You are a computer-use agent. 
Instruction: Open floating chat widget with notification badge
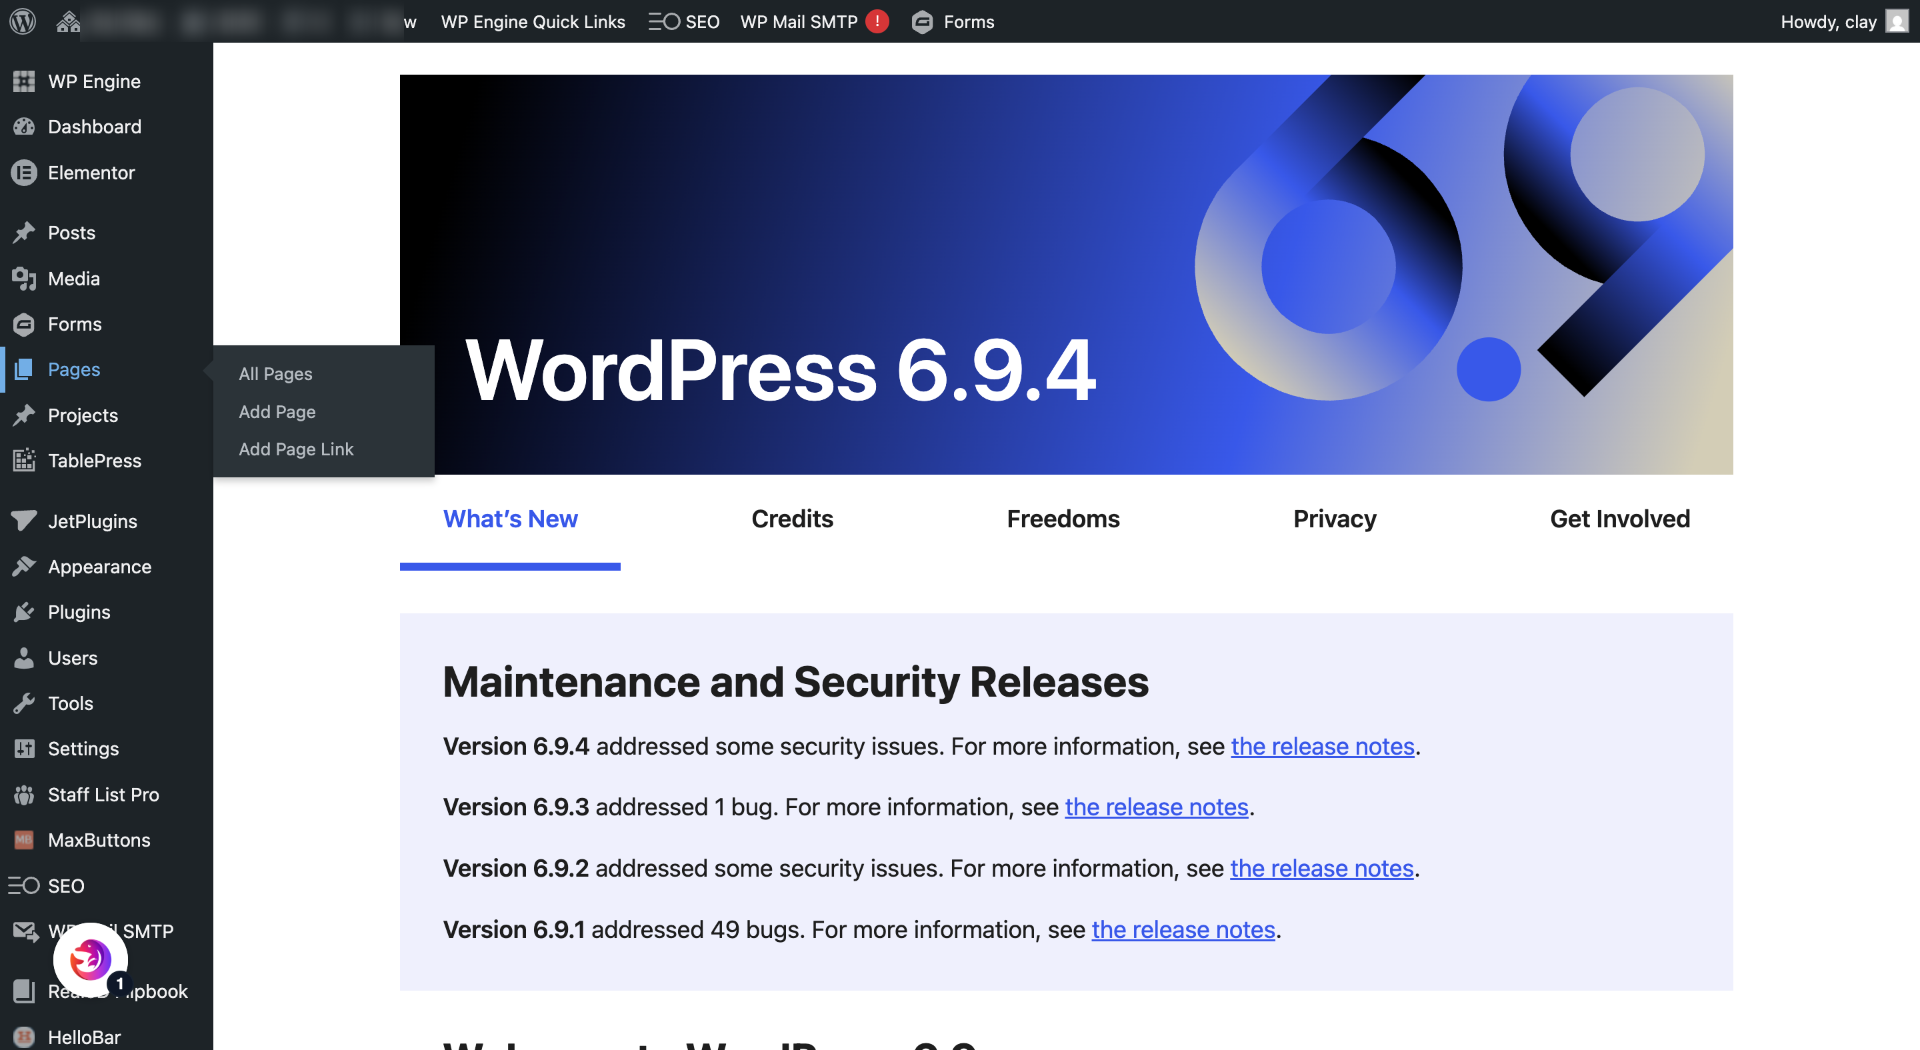[x=91, y=960]
